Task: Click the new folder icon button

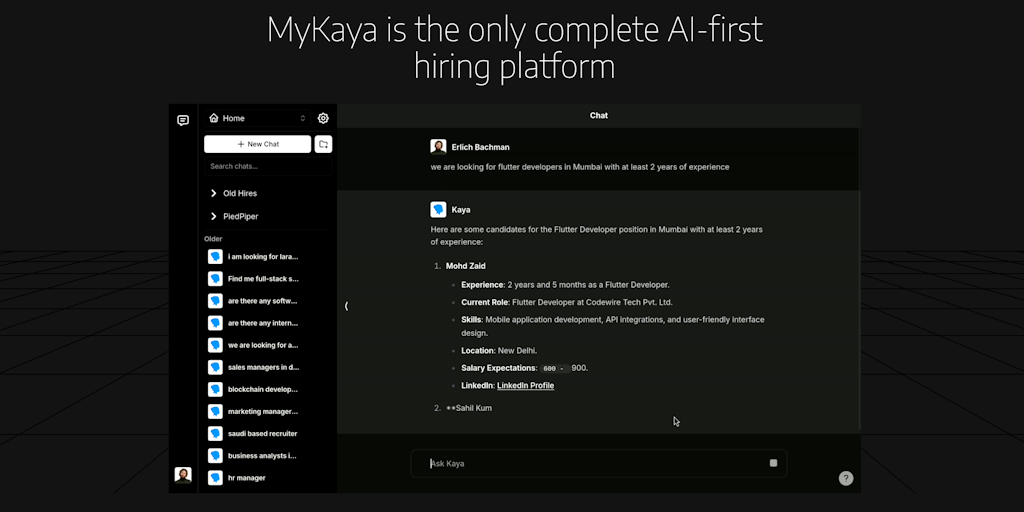Action: [x=323, y=144]
